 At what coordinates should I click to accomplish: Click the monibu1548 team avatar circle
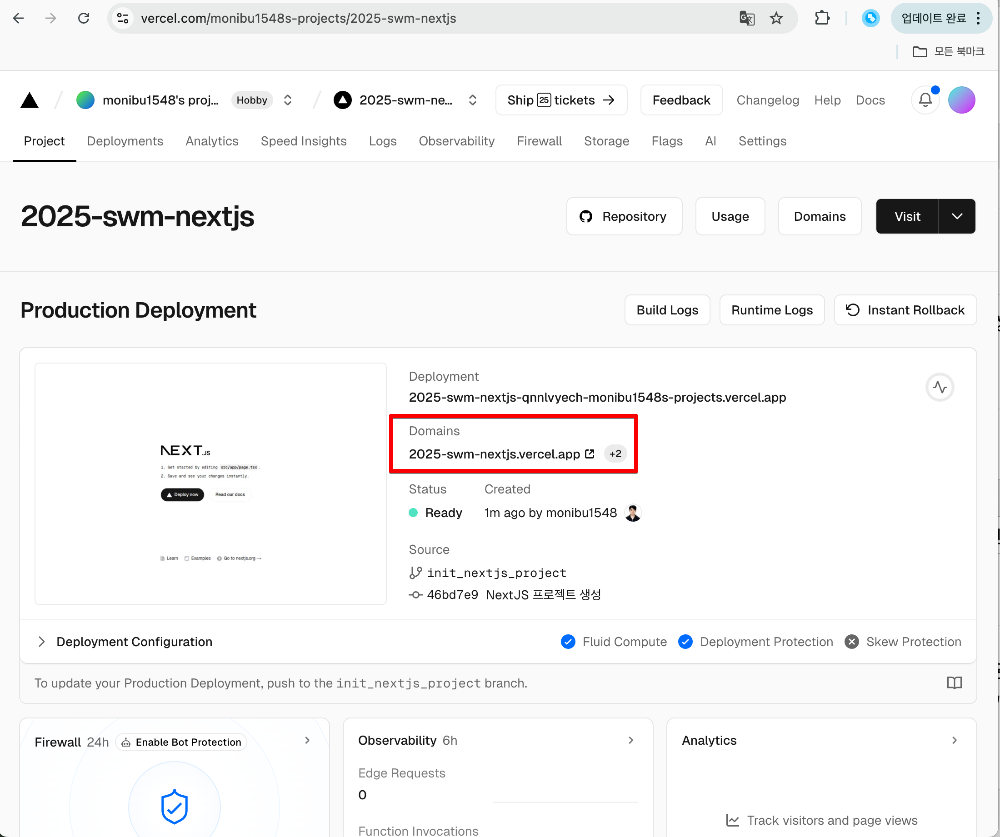(x=85, y=100)
